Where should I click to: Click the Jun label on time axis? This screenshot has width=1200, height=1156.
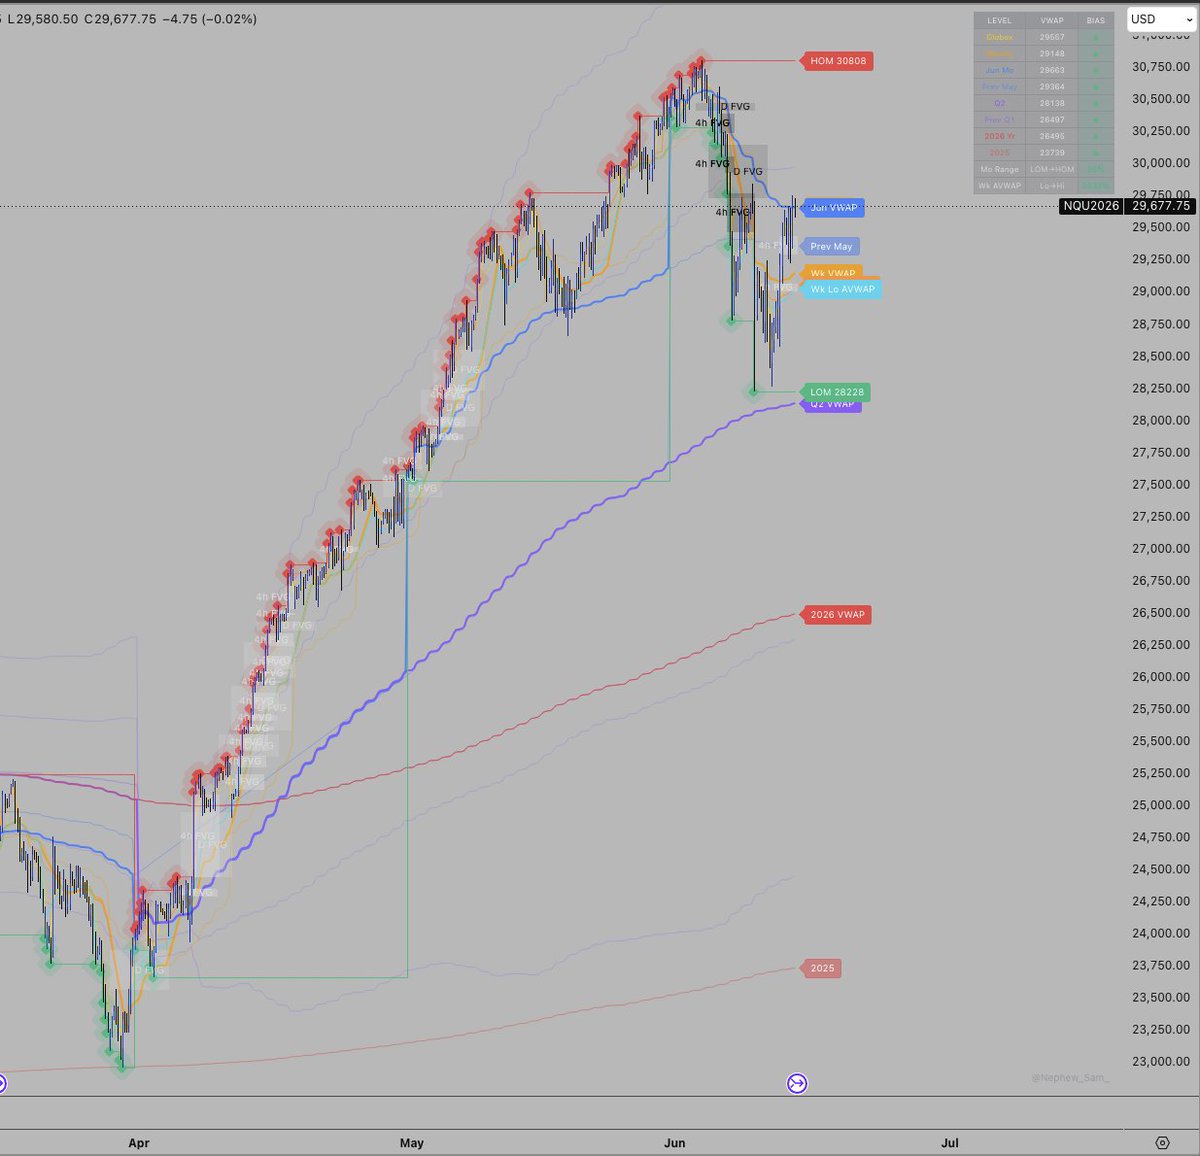[x=675, y=1142]
